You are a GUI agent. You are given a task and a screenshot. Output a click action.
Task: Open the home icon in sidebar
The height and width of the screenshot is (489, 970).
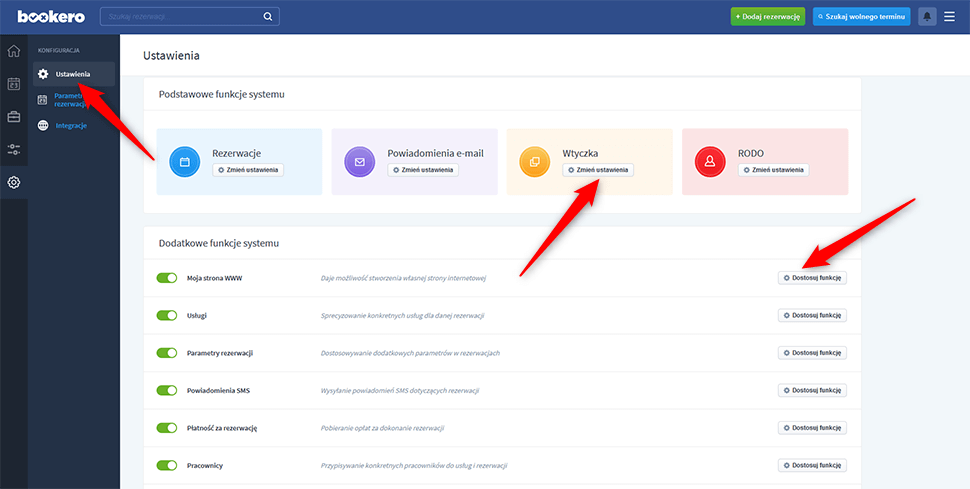coord(14,51)
